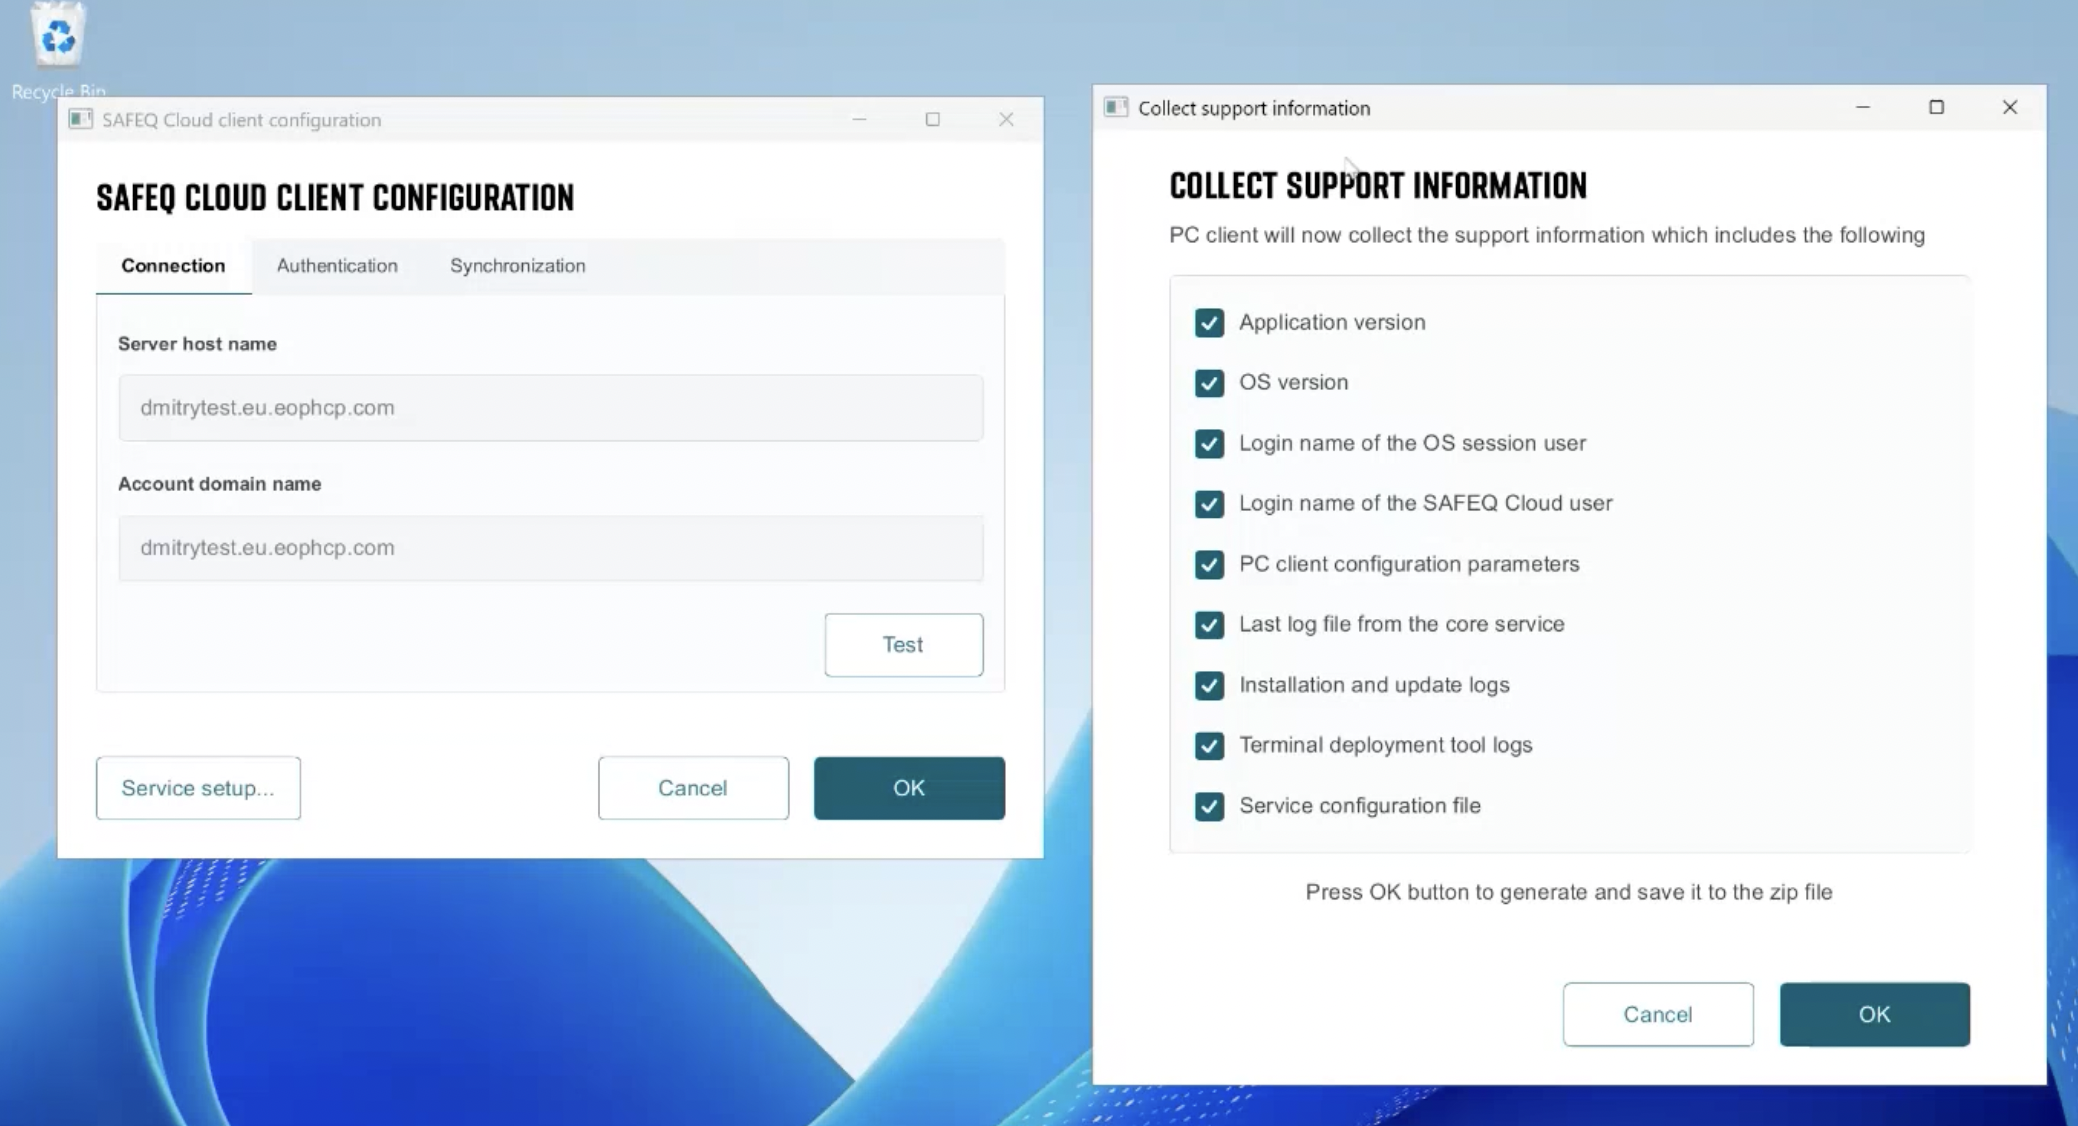Click Collect support information title bar icon

(x=1116, y=108)
